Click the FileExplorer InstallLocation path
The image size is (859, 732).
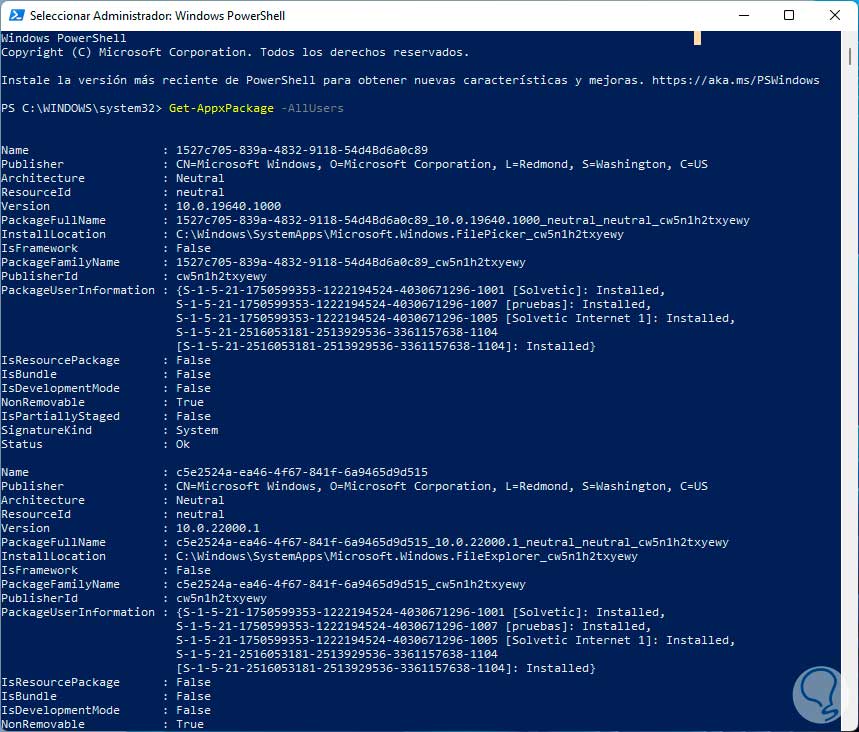click(x=406, y=556)
